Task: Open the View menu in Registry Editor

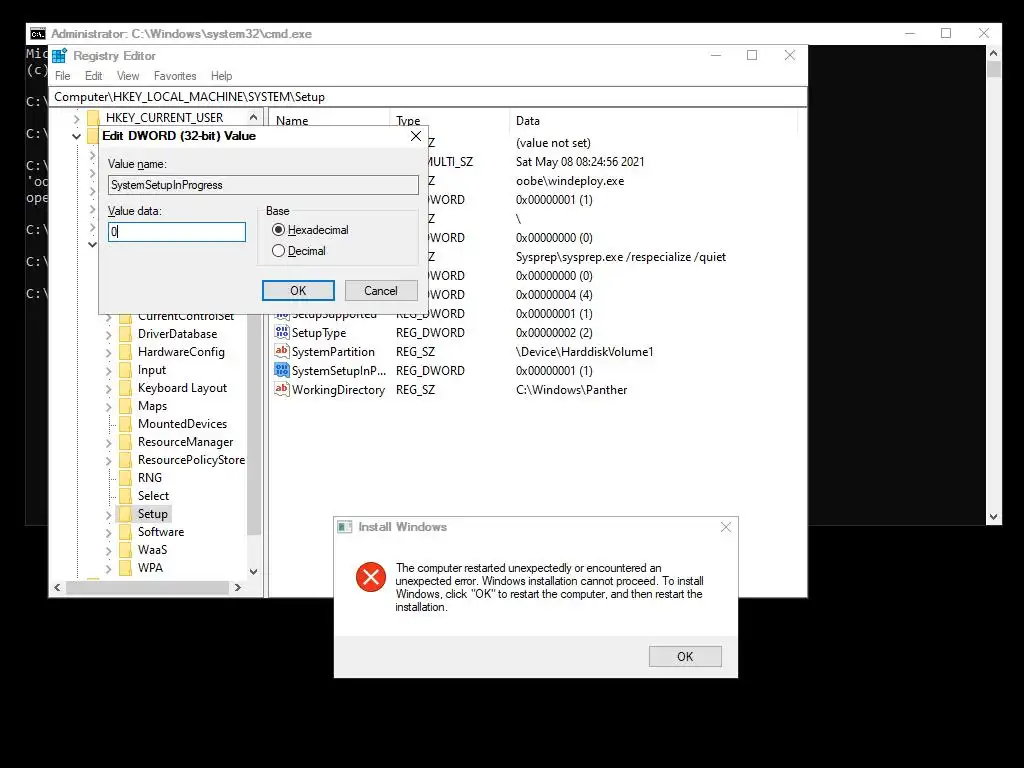Action: coord(128,76)
